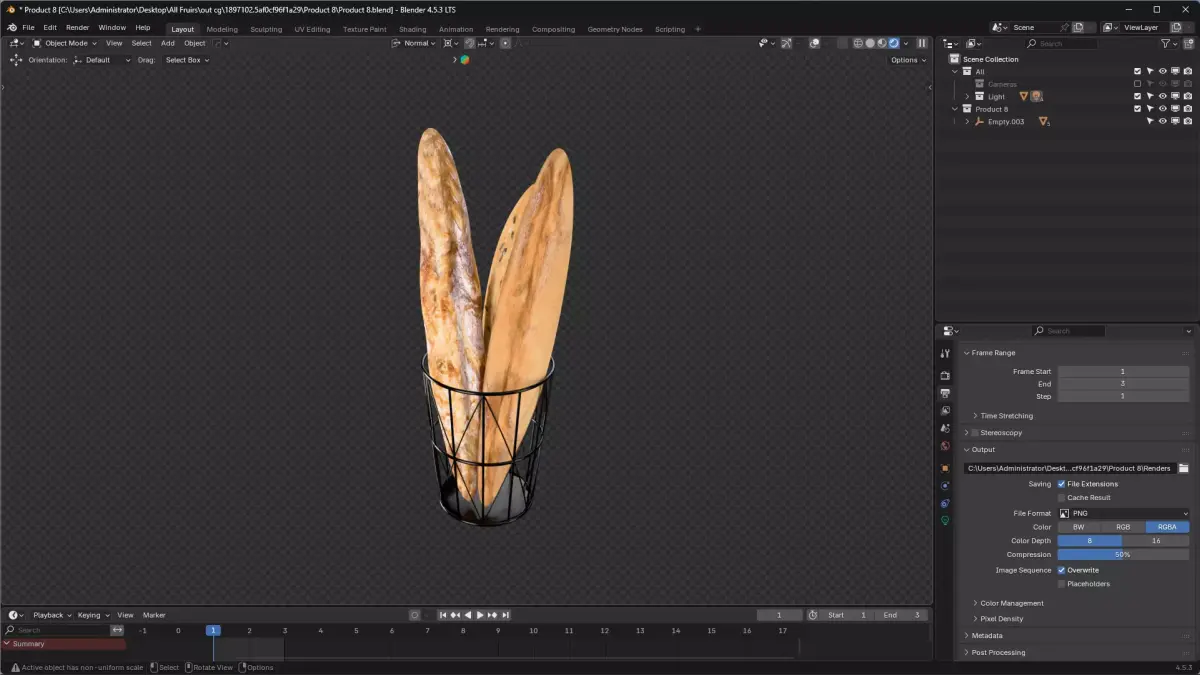The height and width of the screenshot is (675, 1200).
Task: Open the viewport Add menu
Action: 168,43
